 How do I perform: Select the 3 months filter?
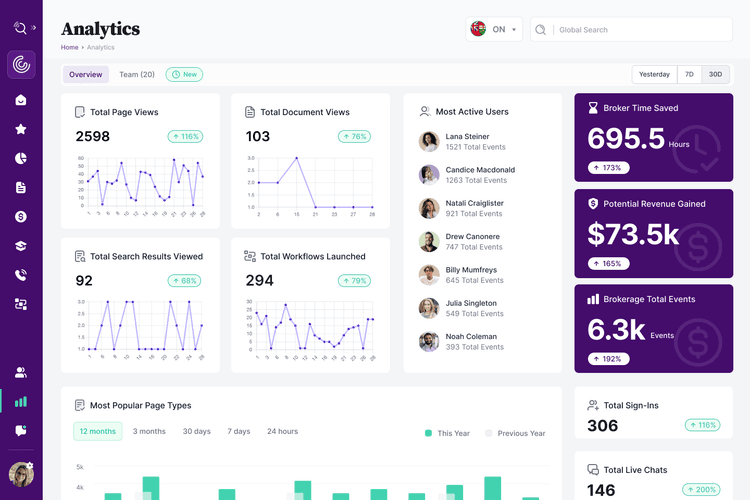tap(149, 431)
